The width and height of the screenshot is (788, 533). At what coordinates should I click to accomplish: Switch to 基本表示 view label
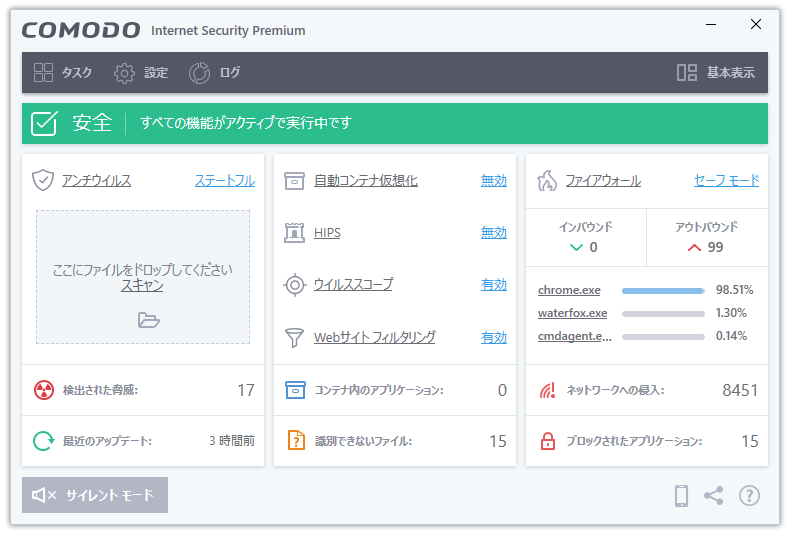(x=731, y=73)
